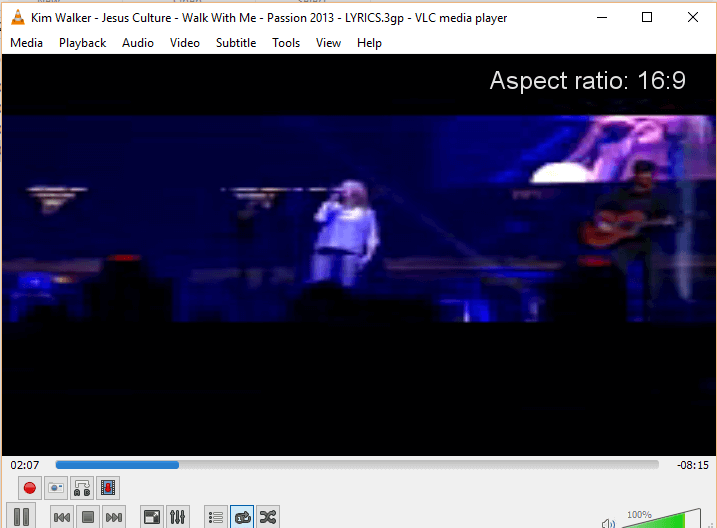Close the VLC media player window
This screenshot has width=717, height=528.
point(693,17)
